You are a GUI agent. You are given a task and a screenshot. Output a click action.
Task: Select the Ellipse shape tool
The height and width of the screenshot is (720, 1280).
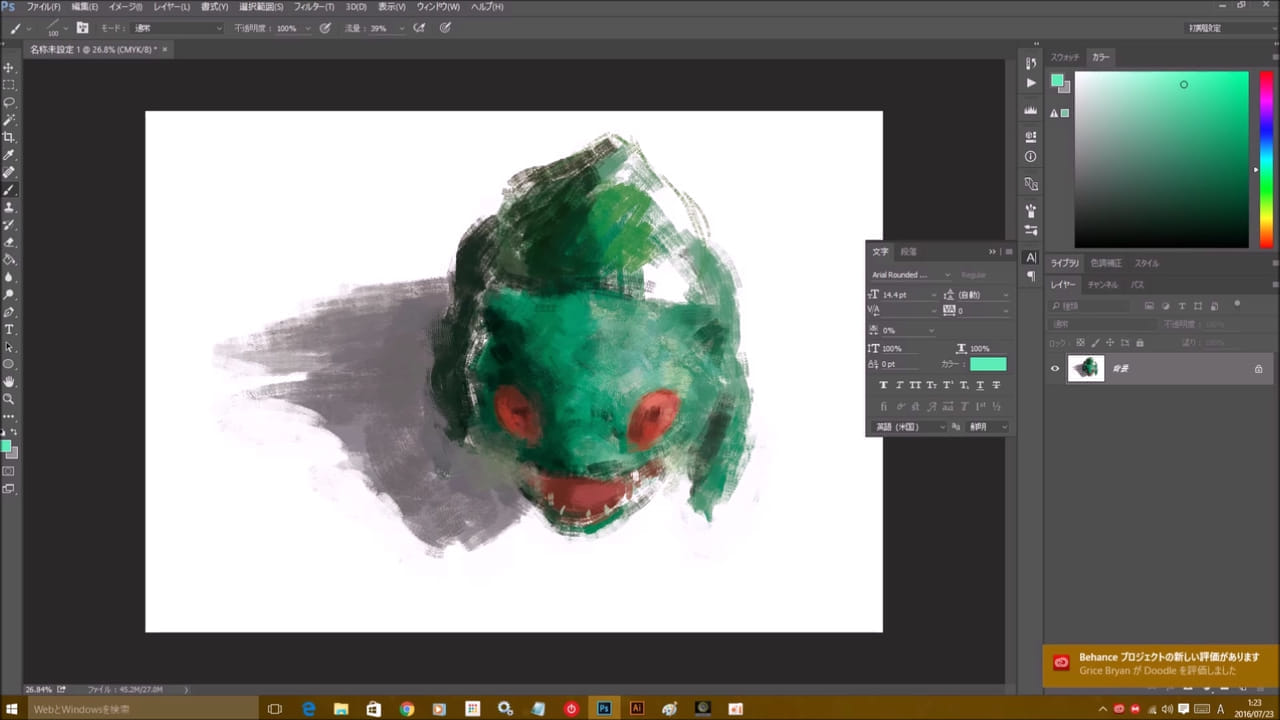point(9,364)
